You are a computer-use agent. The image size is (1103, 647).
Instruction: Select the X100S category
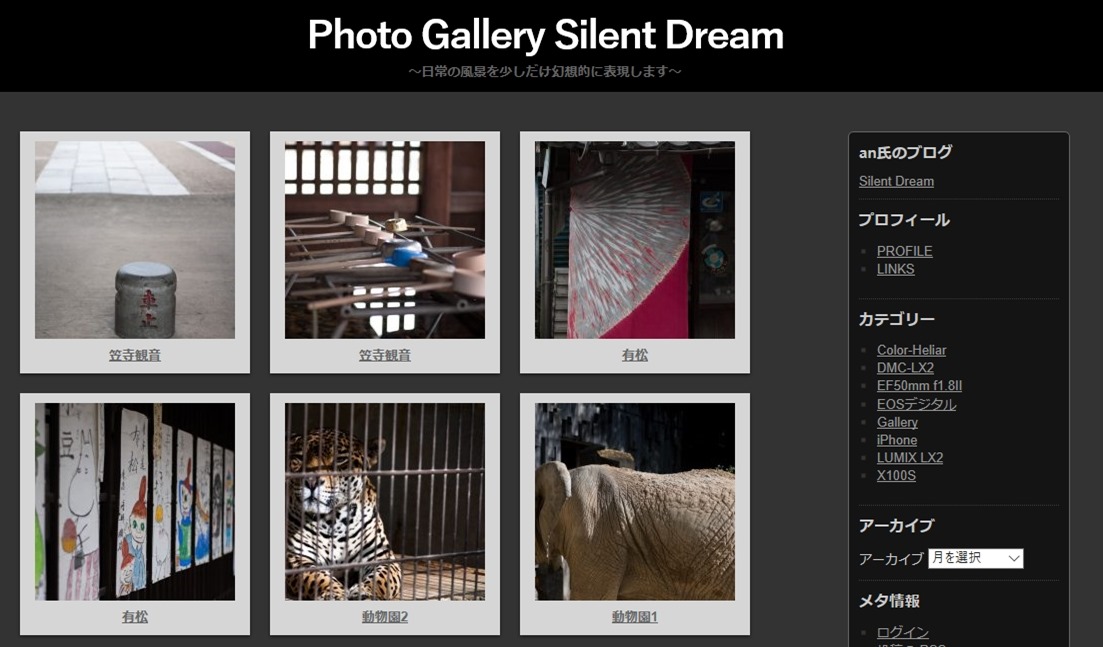point(896,476)
